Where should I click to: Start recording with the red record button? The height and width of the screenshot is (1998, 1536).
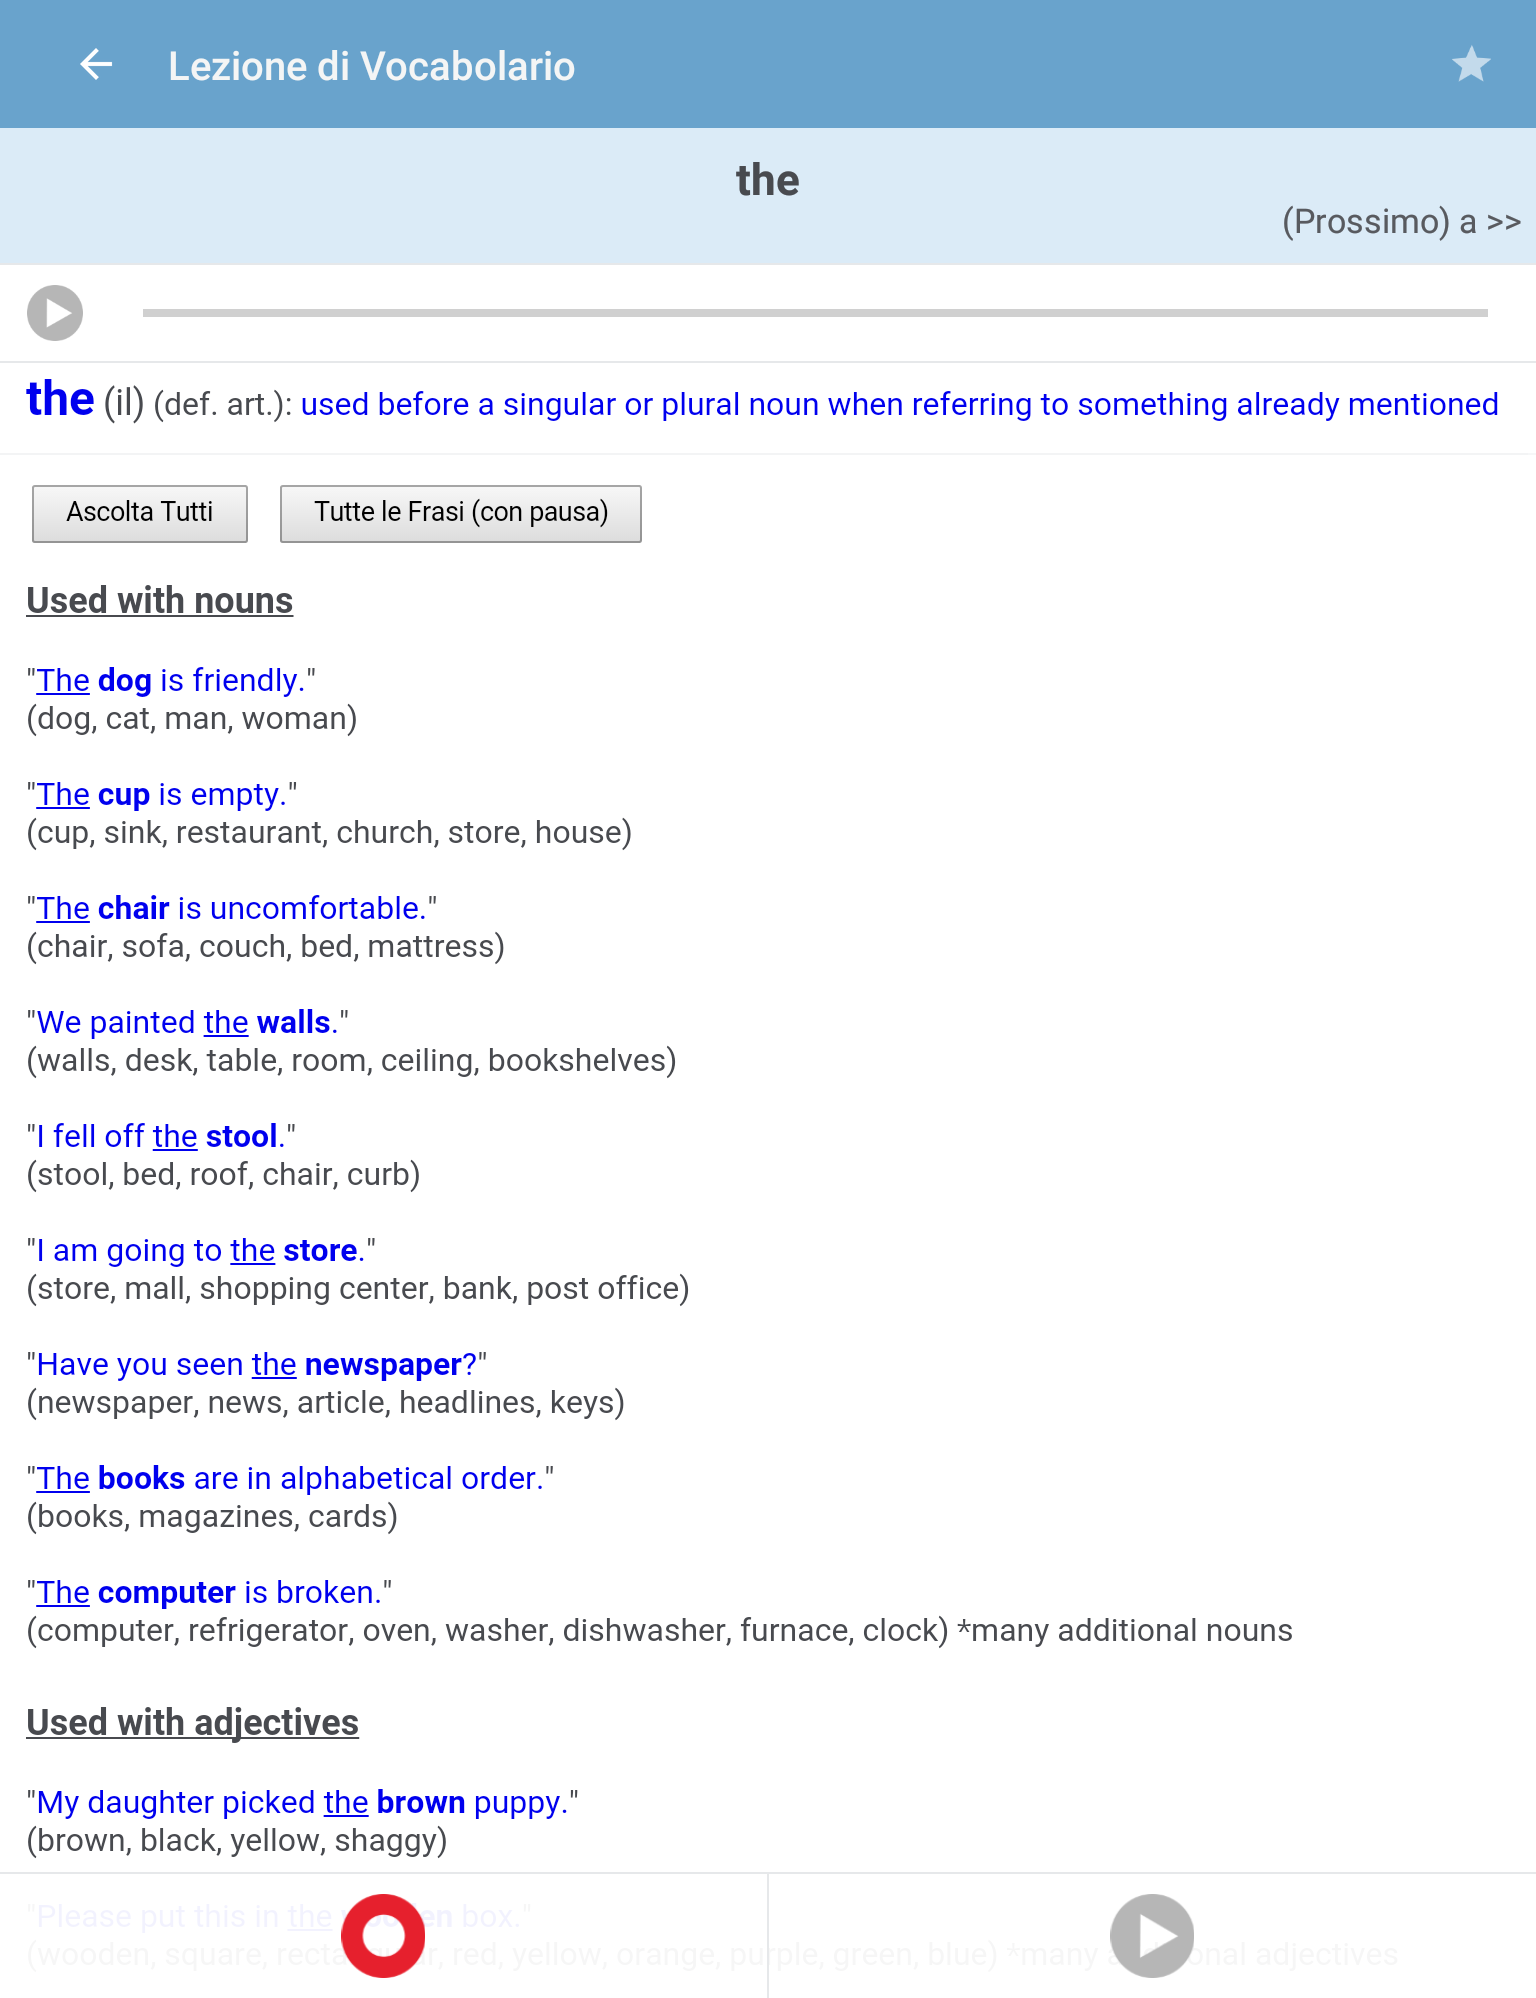[383, 1936]
